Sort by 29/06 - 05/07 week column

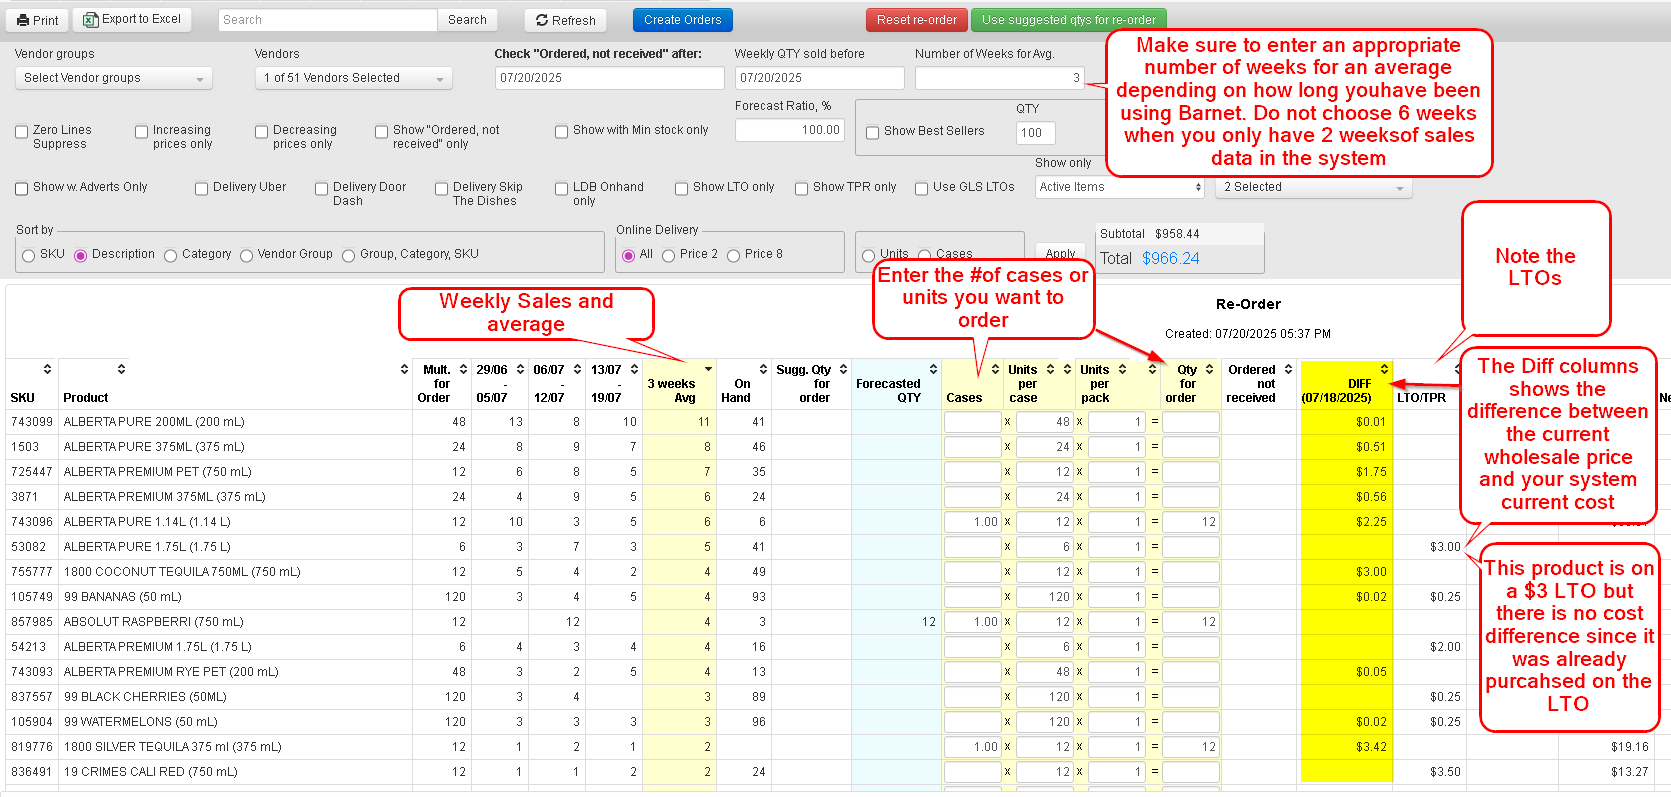click(520, 369)
